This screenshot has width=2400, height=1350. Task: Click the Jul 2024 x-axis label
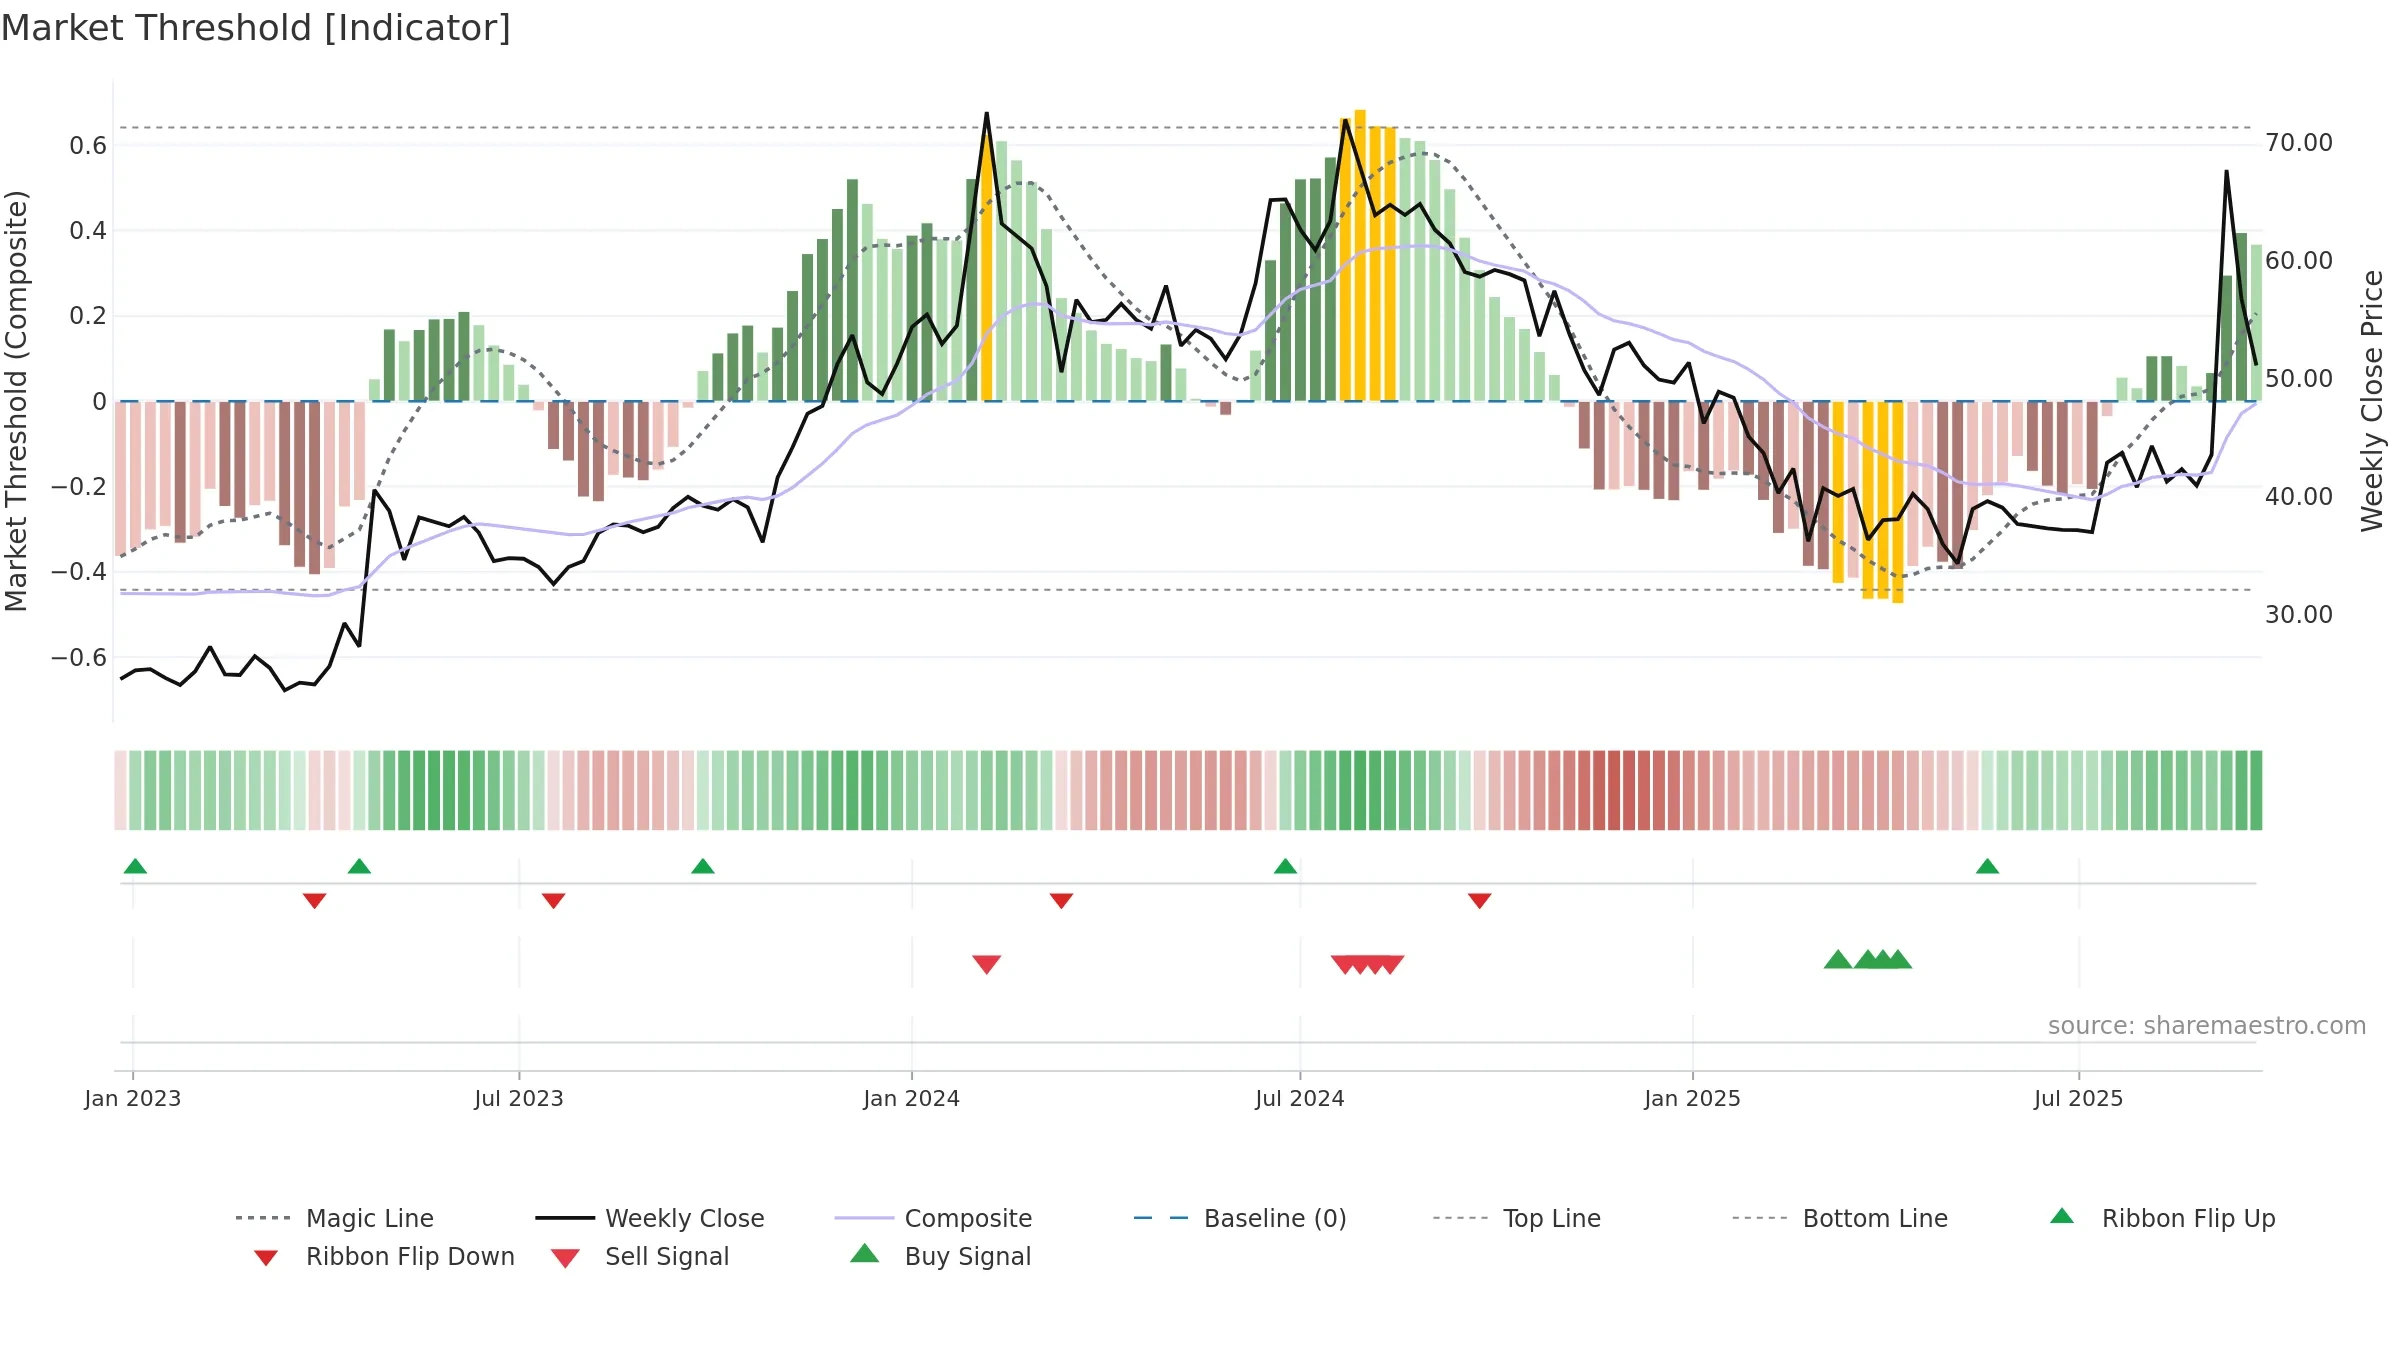pos(1300,1099)
